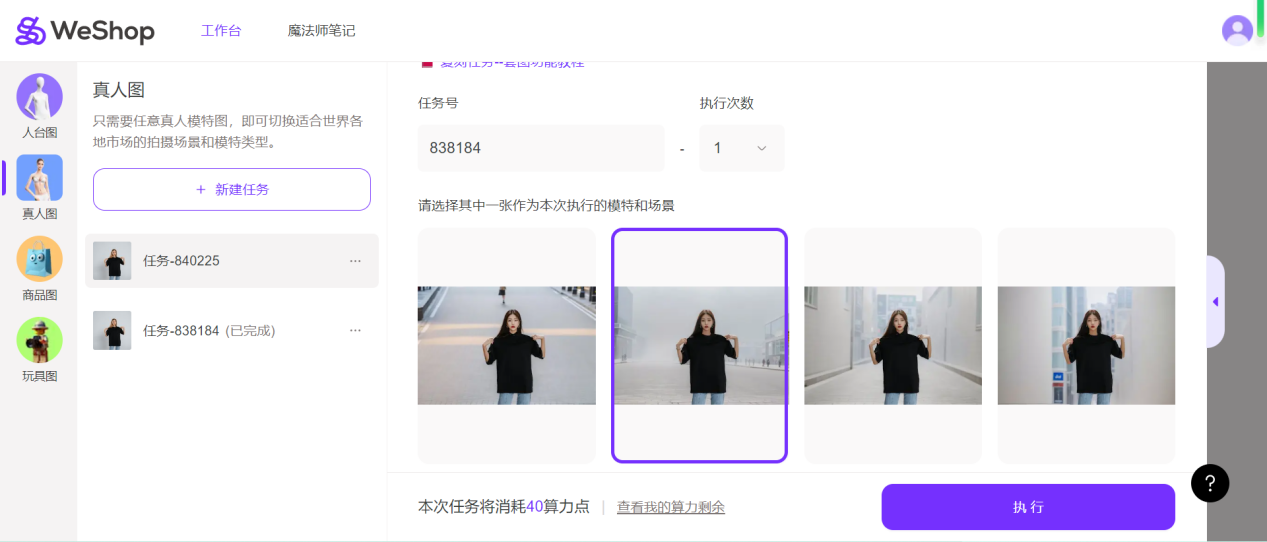Expand the side panel arrow handle
The image size is (1267, 542).
click(1215, 302)
